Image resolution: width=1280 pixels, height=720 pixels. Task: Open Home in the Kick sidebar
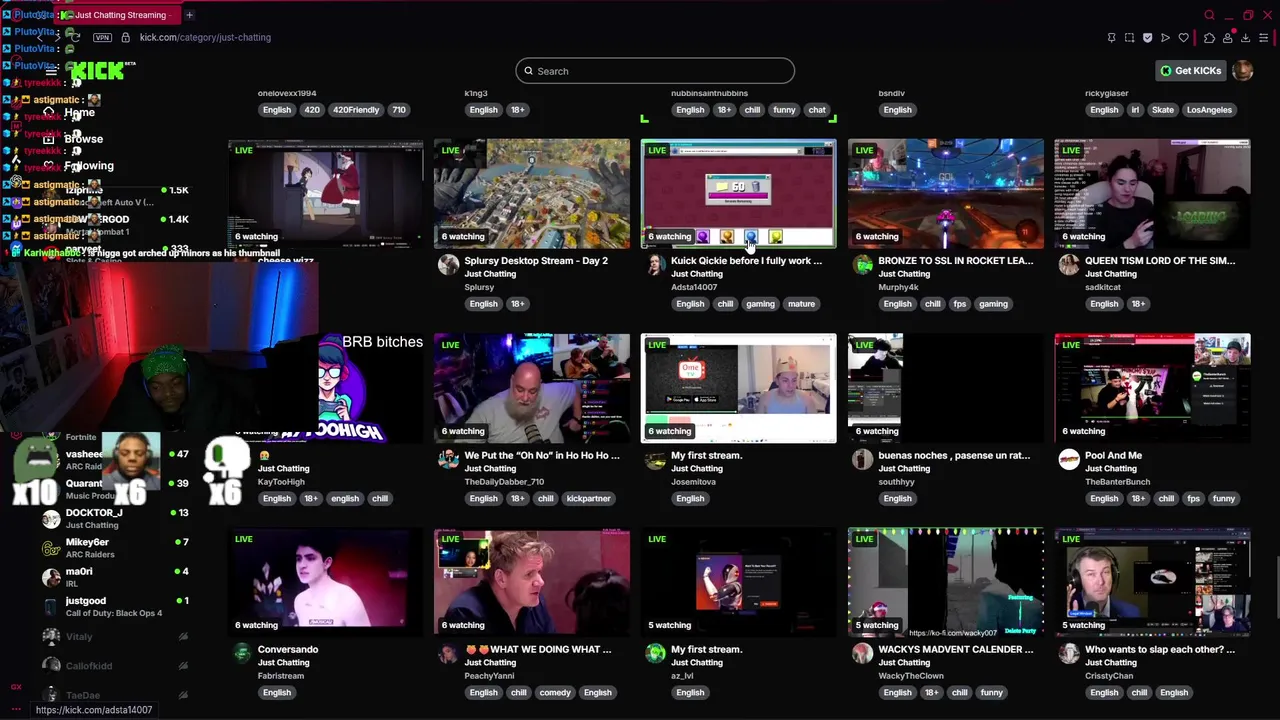[x=79, y=113]
